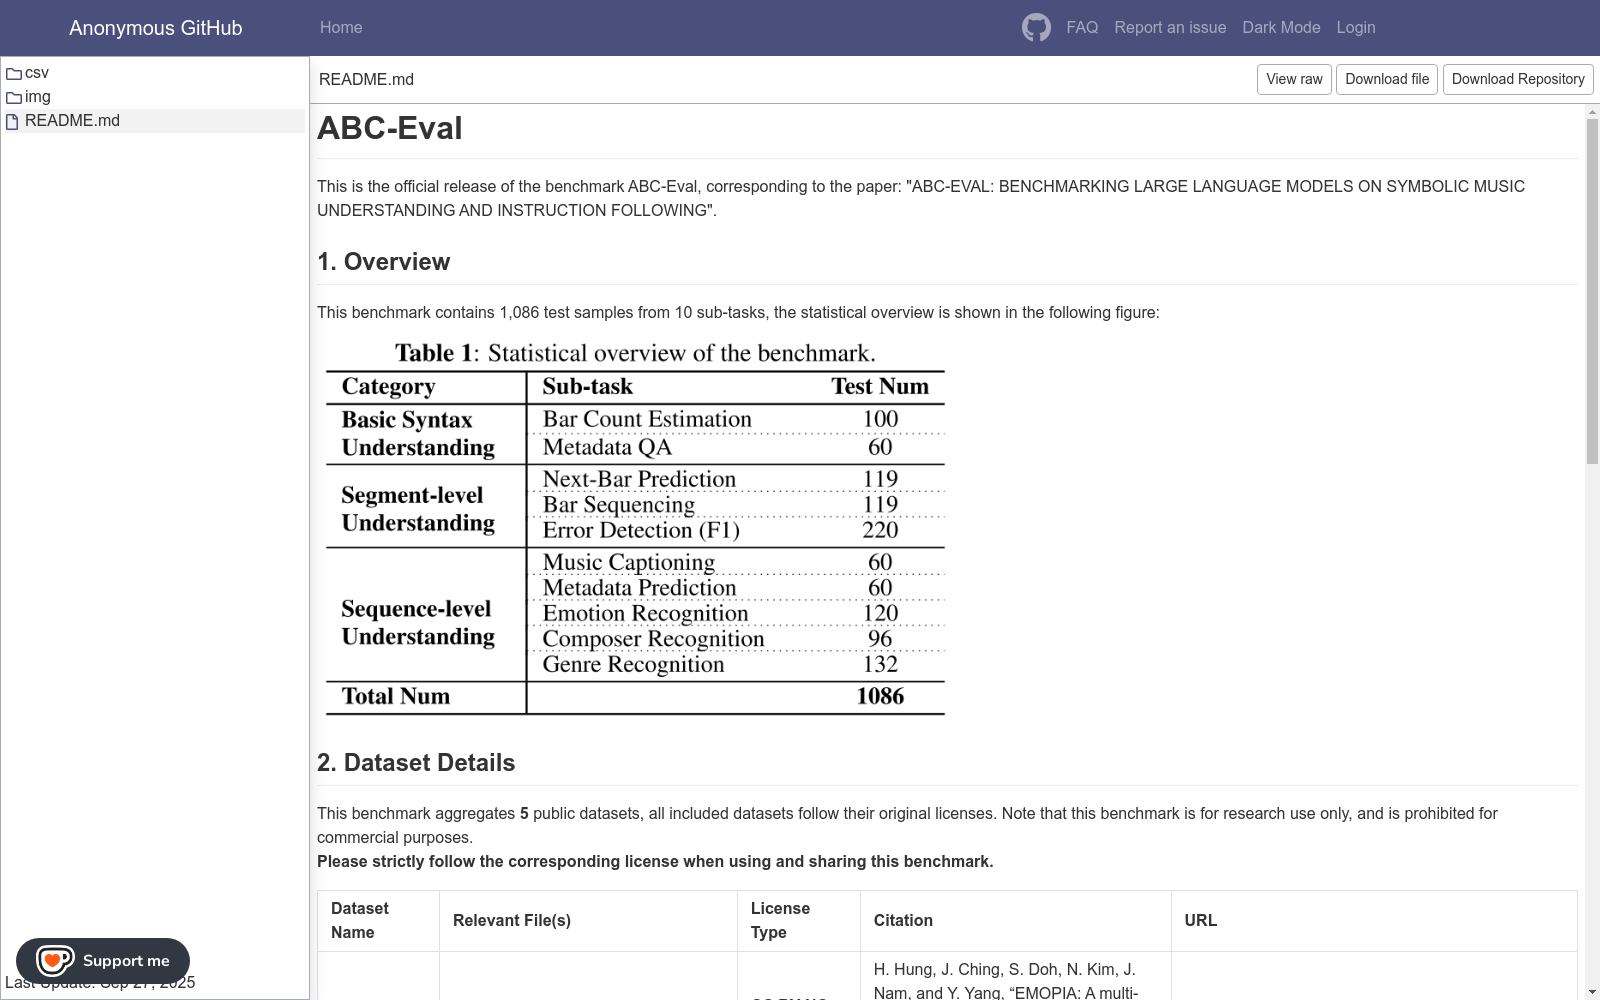Click the Download Repository button
This screenshot has height=1000, width=1600.
pyautogui.click(x=1518, y=79)
